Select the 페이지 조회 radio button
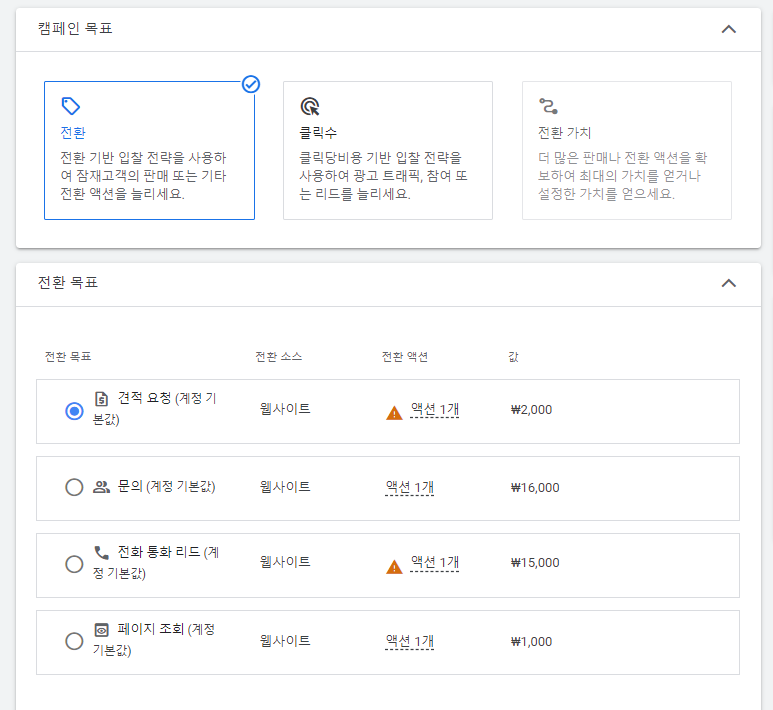This screenshot has height=710, width=773. tap(74, 641)
